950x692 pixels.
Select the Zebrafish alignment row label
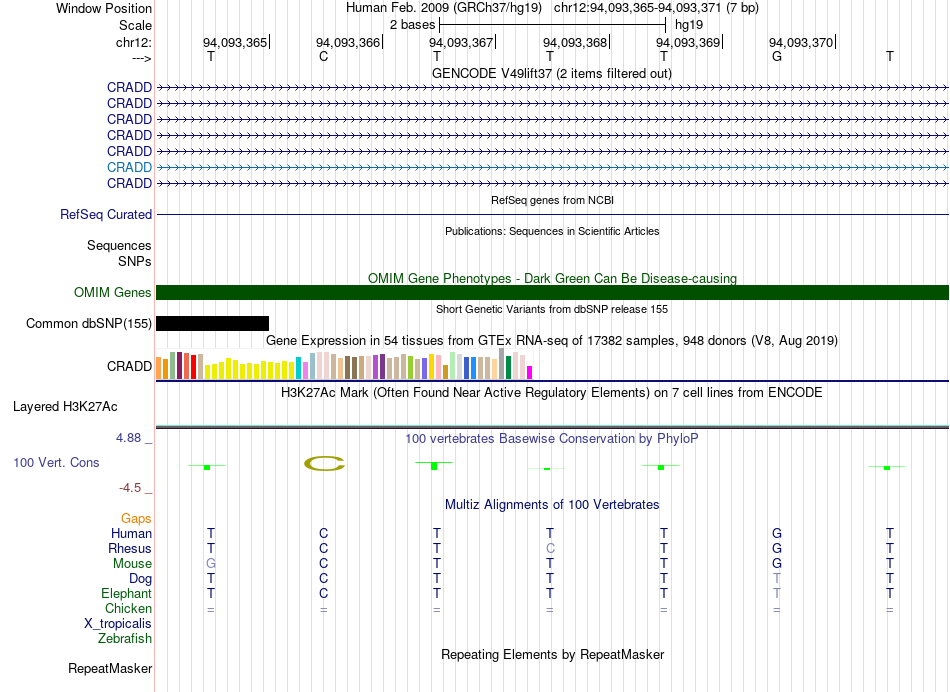pos(125,638)
